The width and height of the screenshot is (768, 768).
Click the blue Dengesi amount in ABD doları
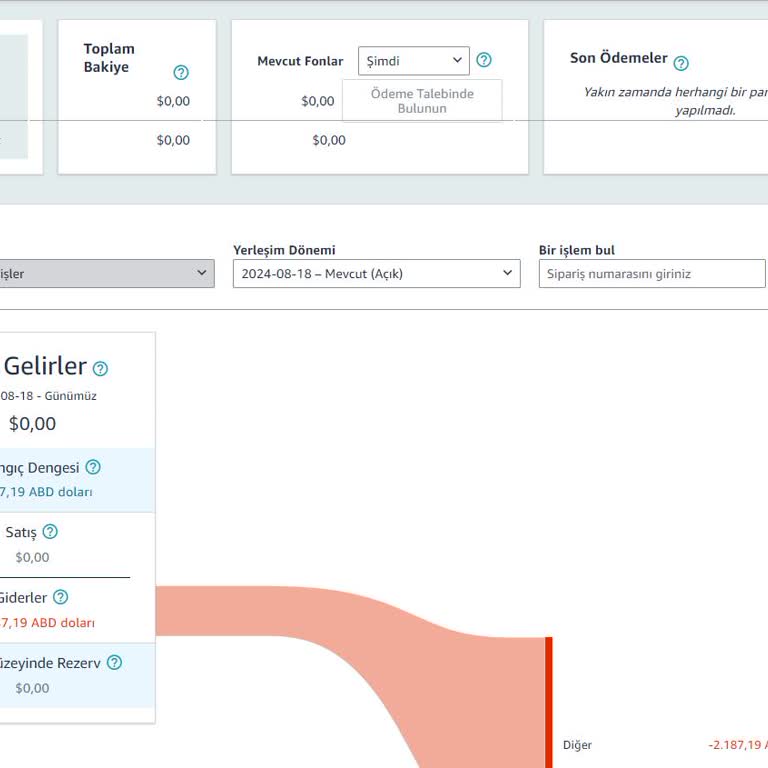tap(47, 492)
